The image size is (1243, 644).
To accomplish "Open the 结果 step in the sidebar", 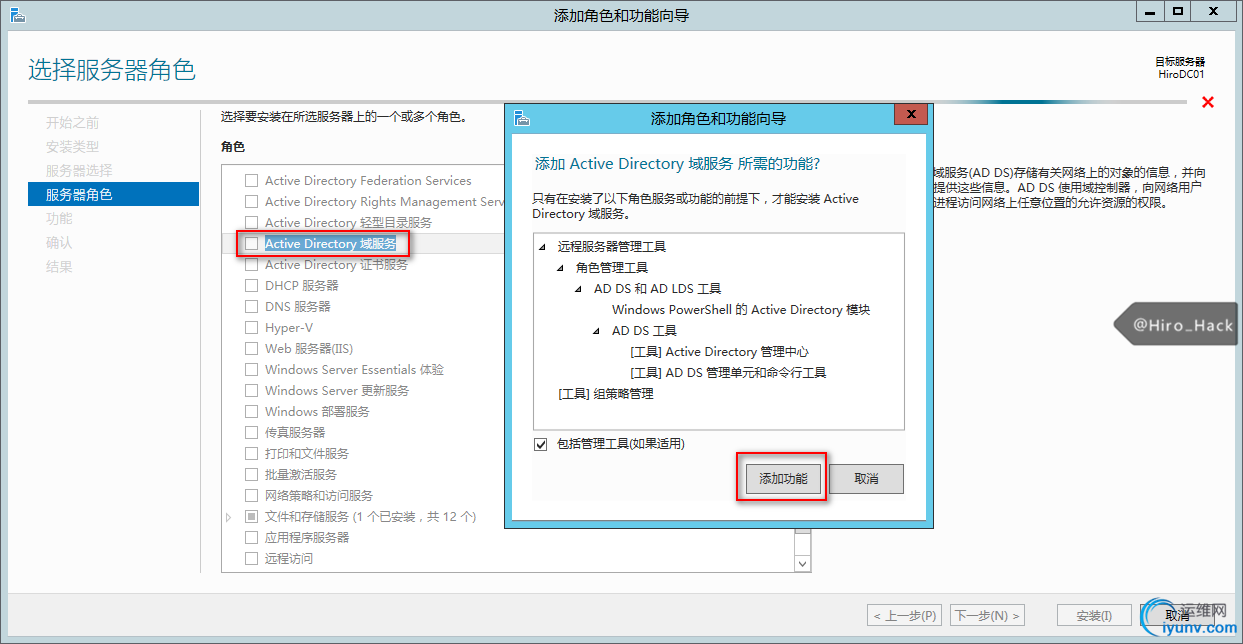I will pyautogui.click(x=59, y=267).
